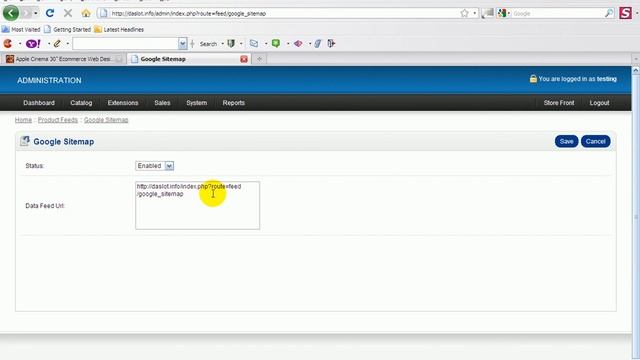Go back with the green arrow button

click(11, 13)
